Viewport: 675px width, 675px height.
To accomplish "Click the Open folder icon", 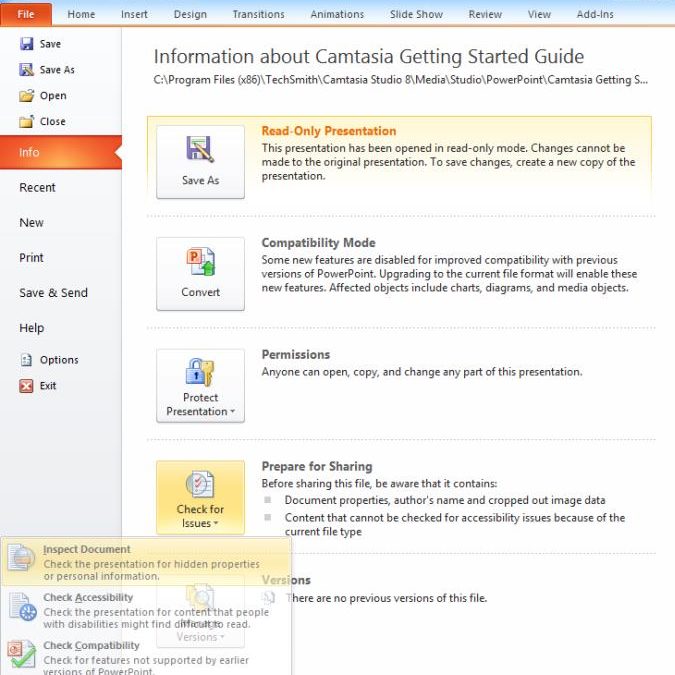I will tap(27, 96).
